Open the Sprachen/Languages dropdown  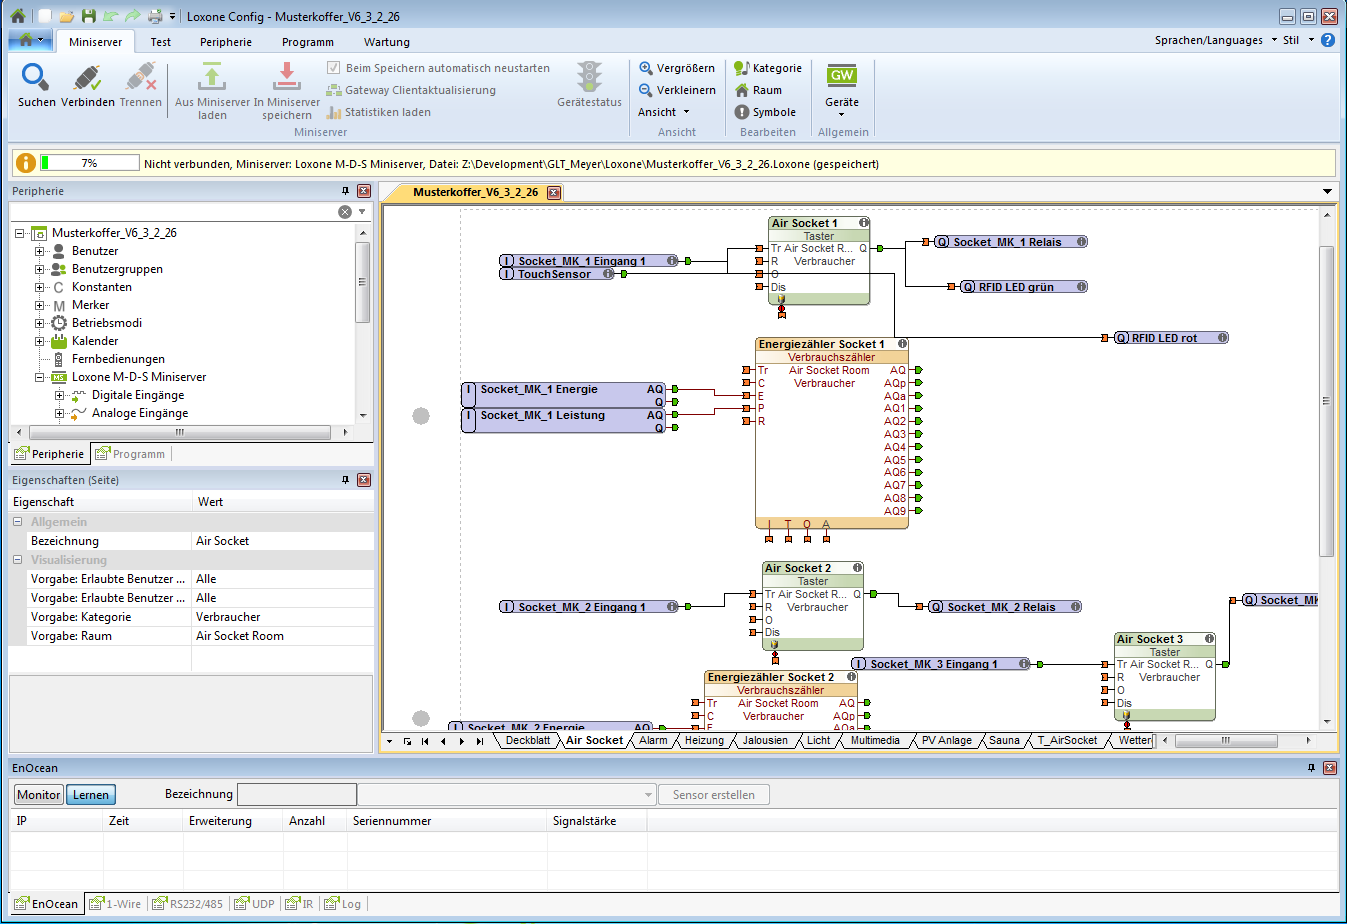pos(1215,40)
